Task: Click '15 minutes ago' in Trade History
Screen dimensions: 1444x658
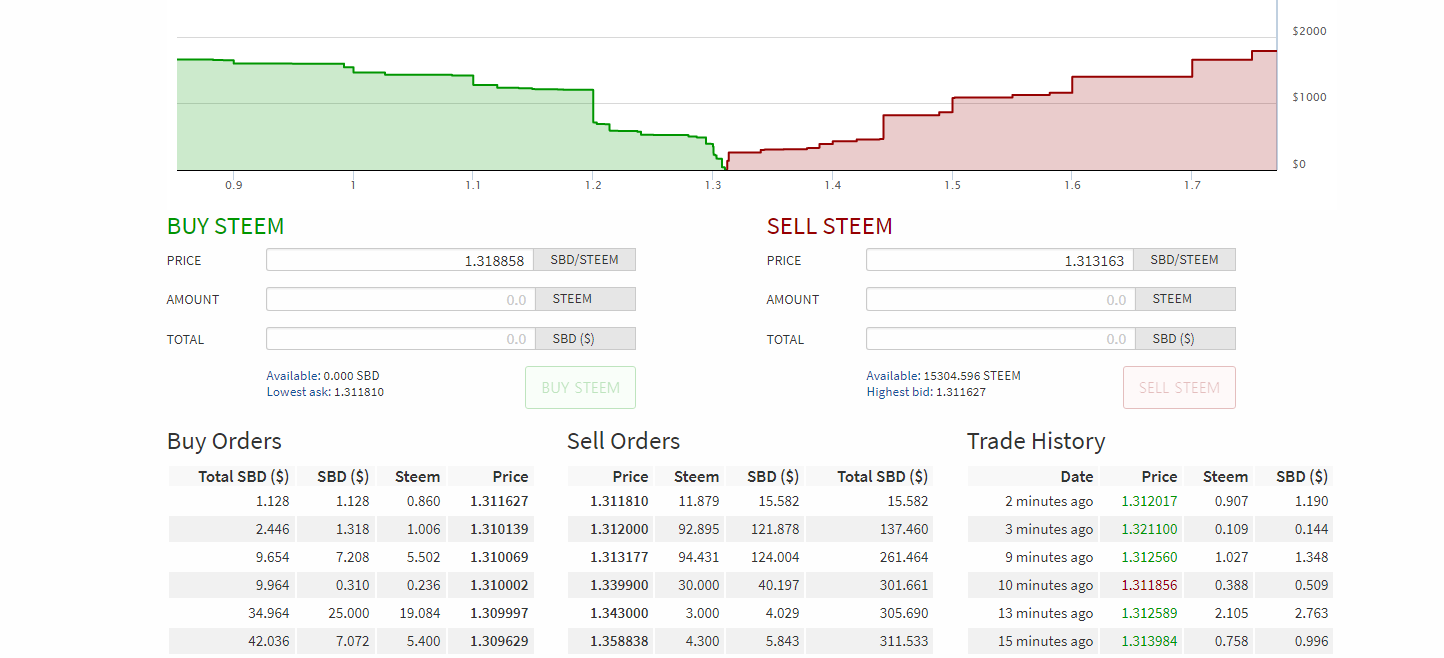Action: click(x=1046, y=641)
